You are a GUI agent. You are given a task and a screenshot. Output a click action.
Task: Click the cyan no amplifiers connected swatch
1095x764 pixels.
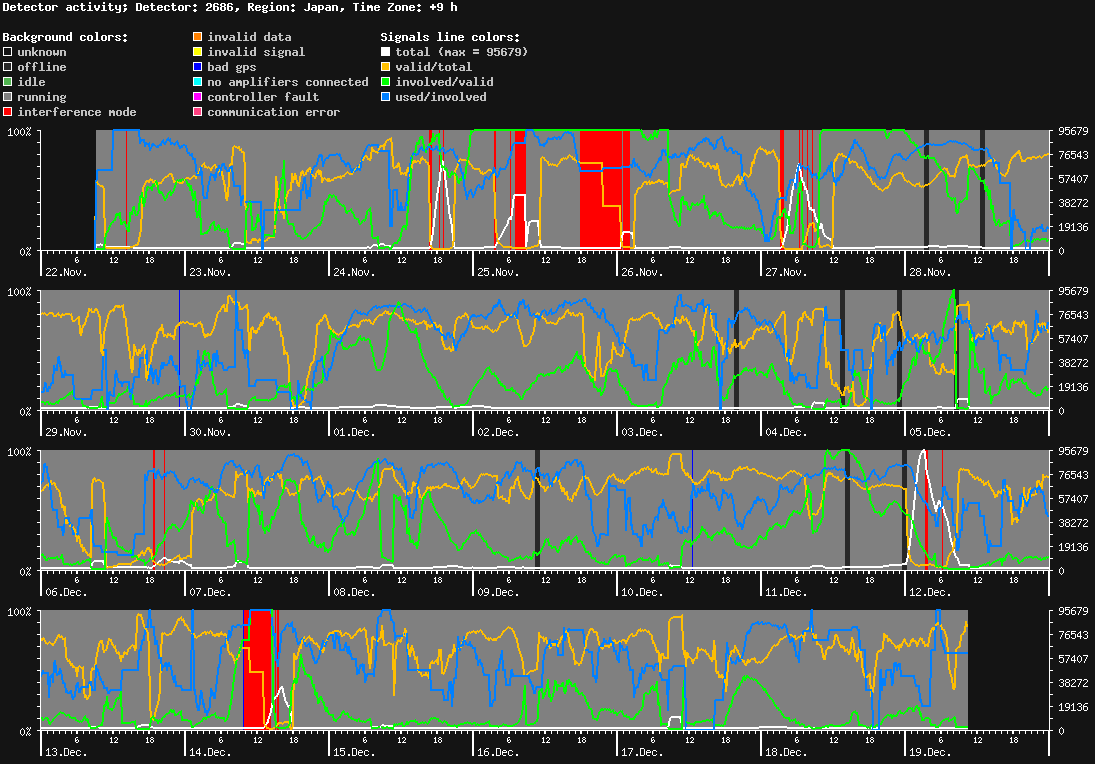(x=197, y=82)
